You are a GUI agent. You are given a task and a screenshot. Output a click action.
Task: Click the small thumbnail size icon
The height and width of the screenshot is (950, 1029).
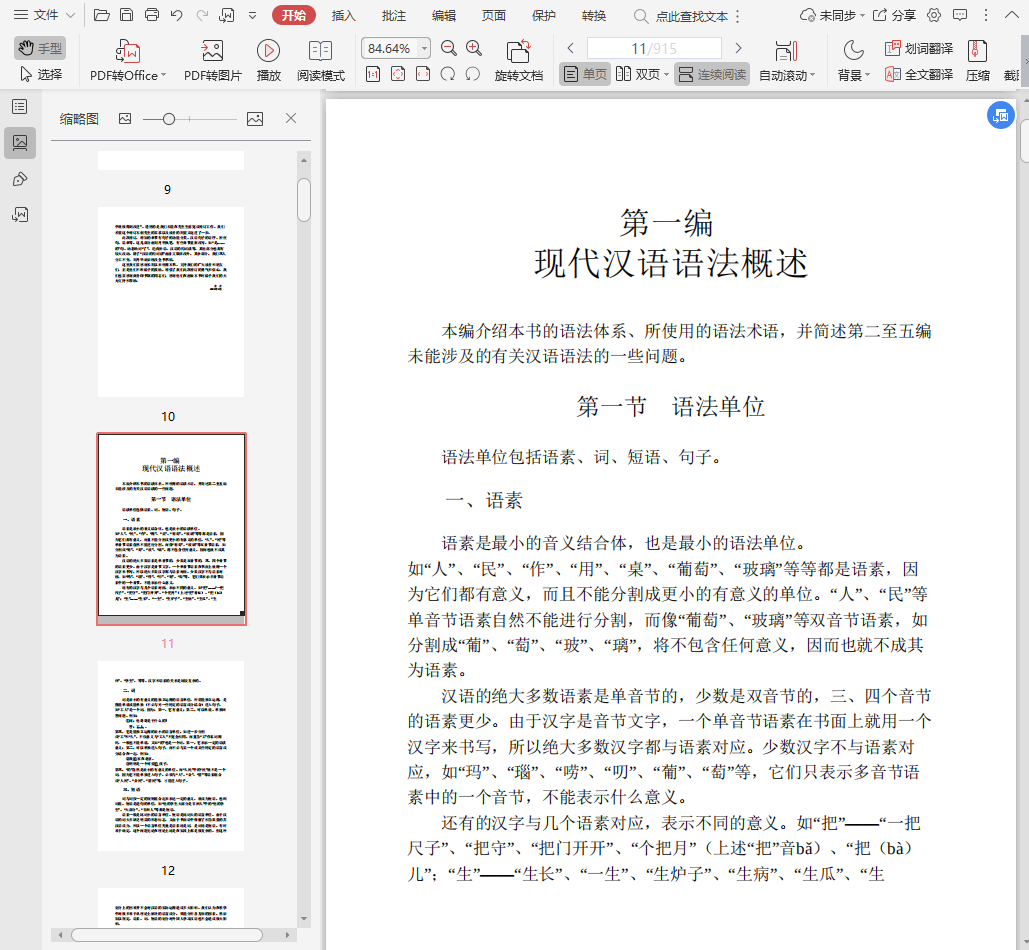tap(125, 119)
